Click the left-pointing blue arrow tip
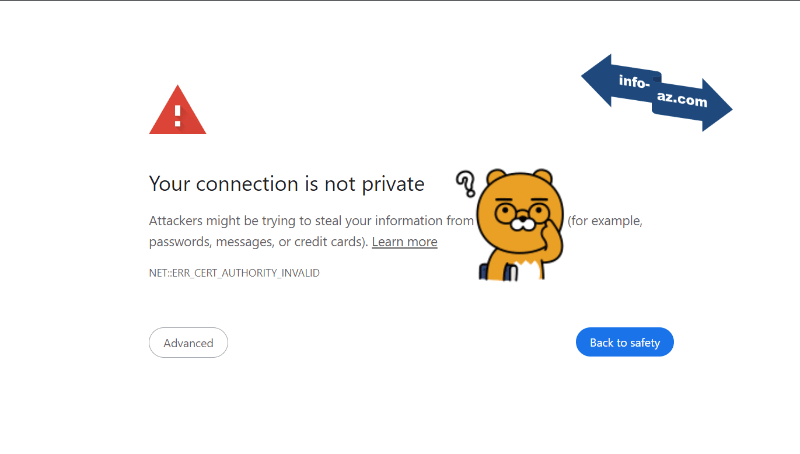Screen dimensions: 800x454 coord(590,78)
